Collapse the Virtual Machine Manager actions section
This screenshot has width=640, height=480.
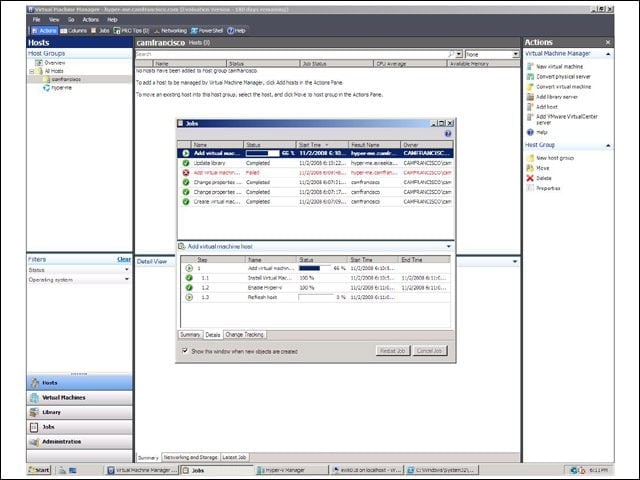(x=608, y=54)
